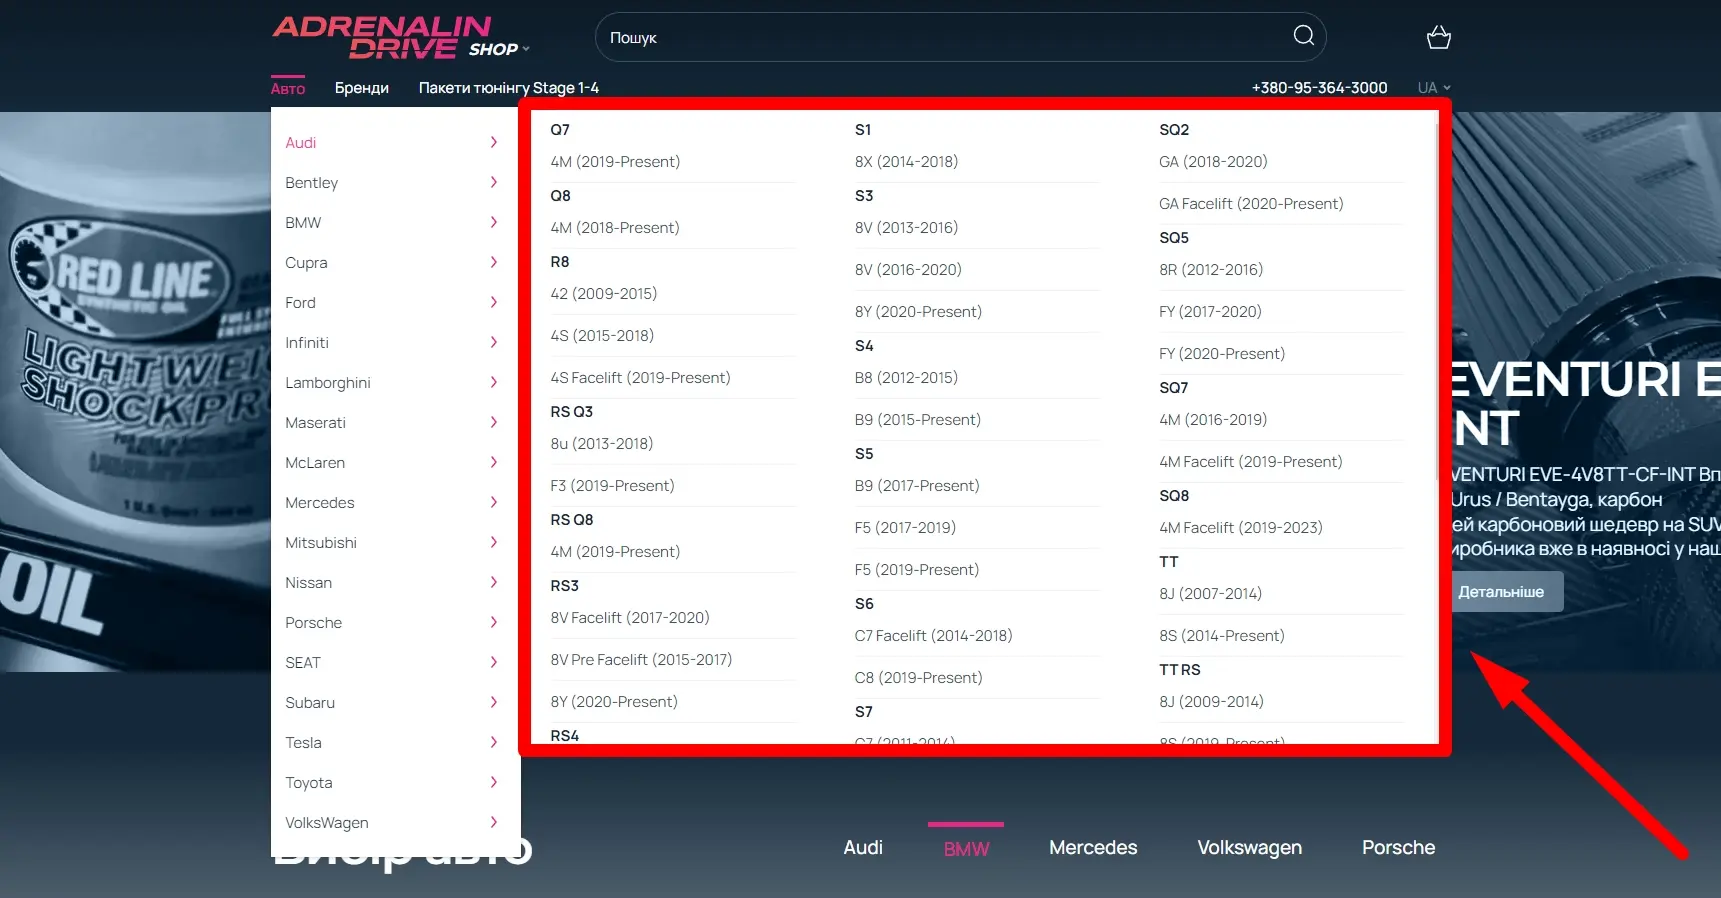The width and height of the screenshot is (1721, 898).
Task: Select S1 8X (2014-2018)
Action: (906, 161)
